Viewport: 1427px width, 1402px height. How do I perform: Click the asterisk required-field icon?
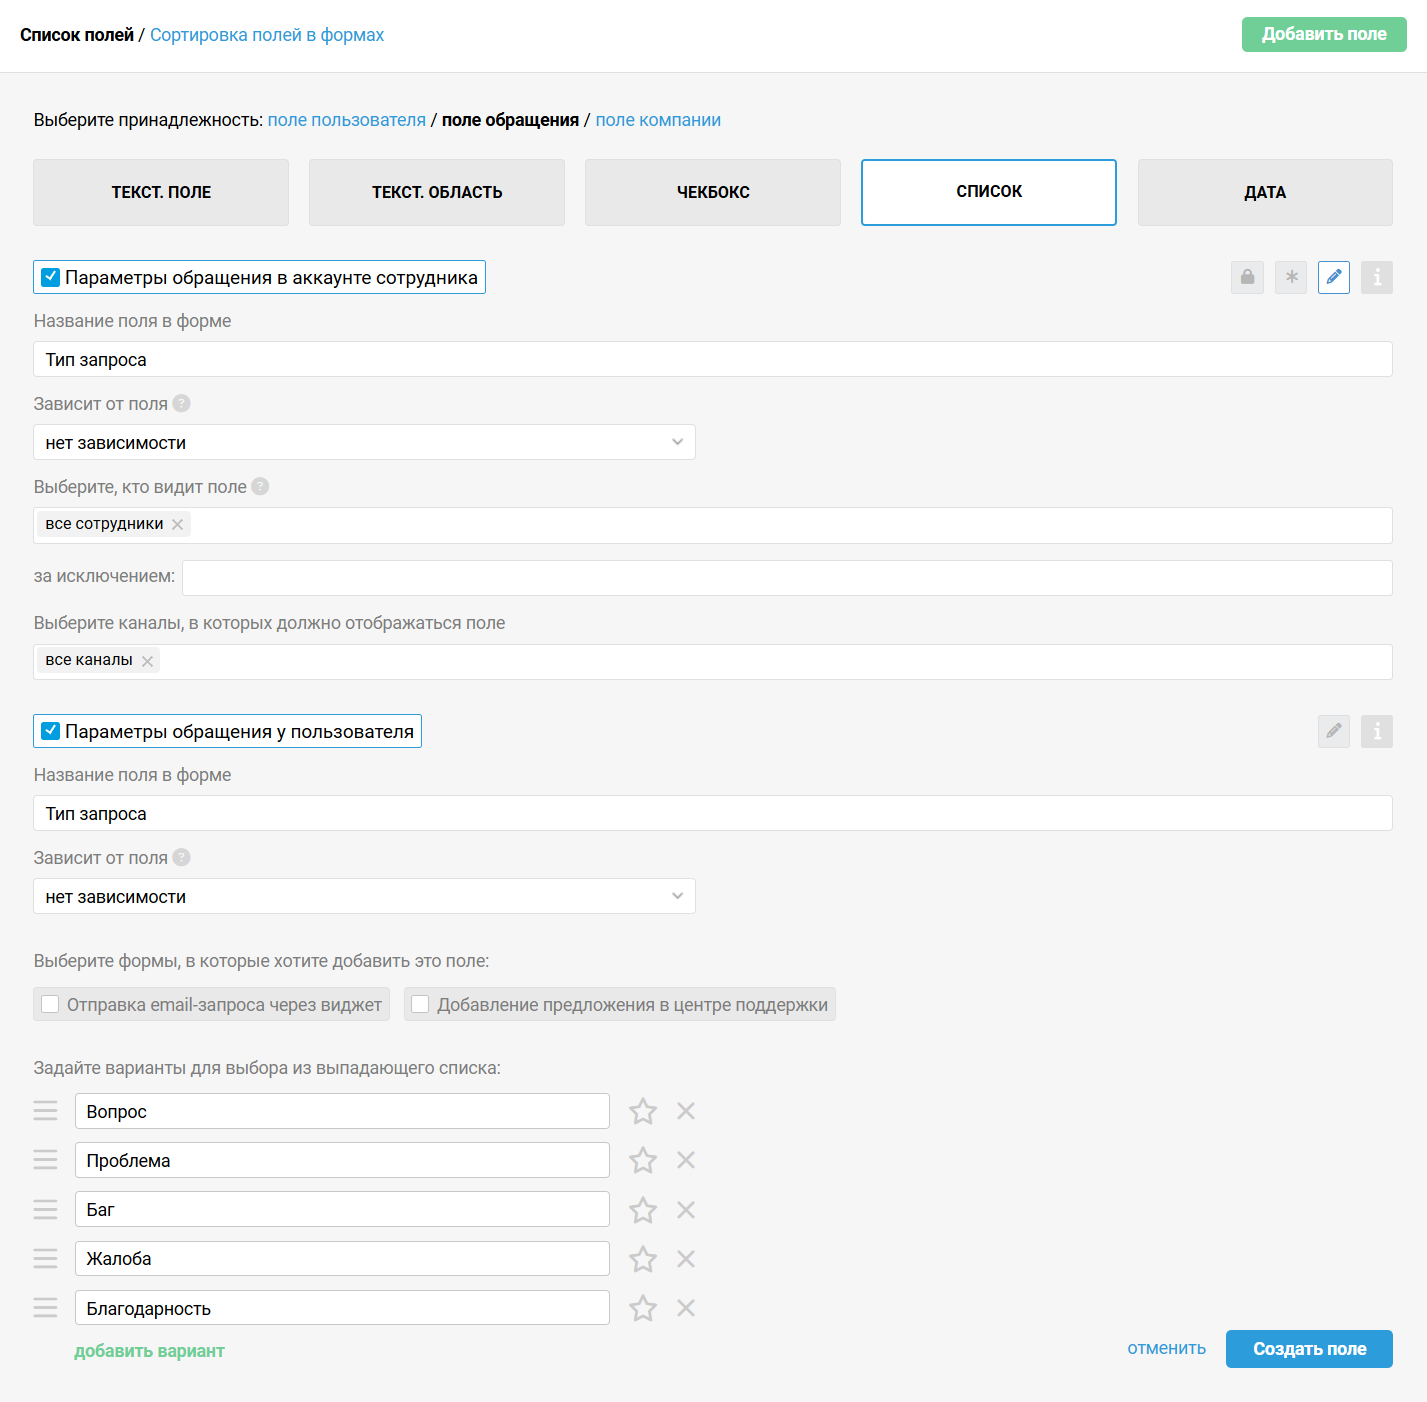[1291, 277]
